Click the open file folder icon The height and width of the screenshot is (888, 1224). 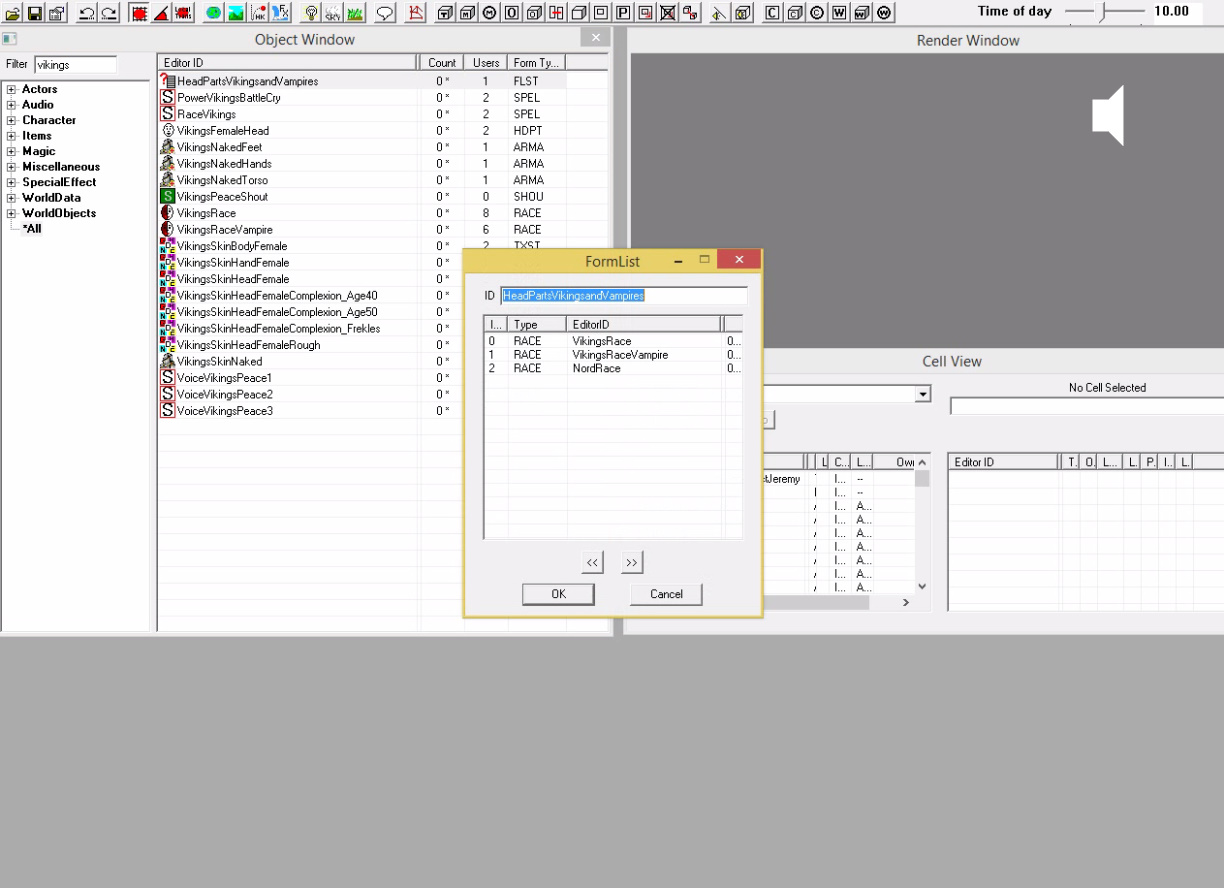[13, 13]
